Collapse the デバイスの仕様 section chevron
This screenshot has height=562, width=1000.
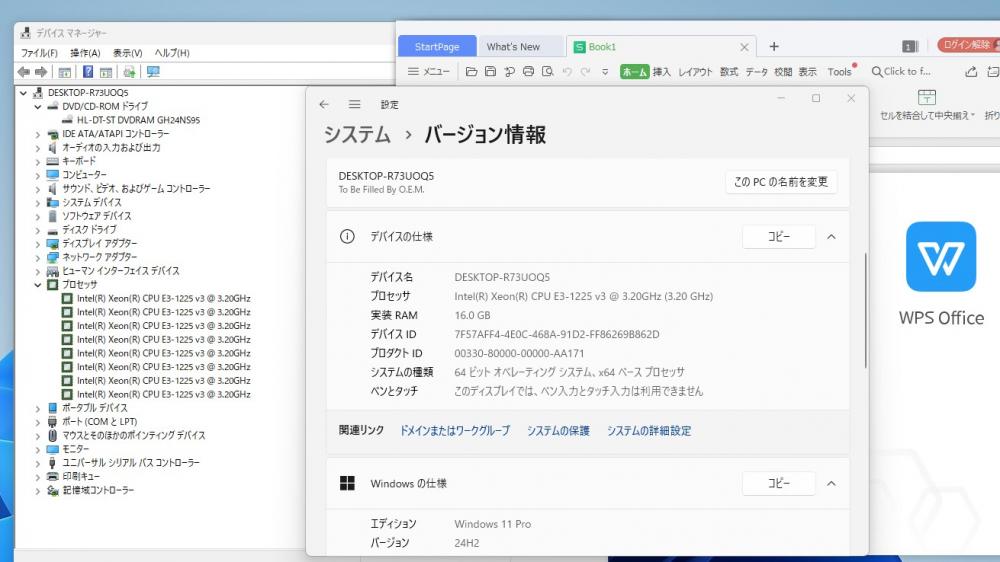point(831,237)
